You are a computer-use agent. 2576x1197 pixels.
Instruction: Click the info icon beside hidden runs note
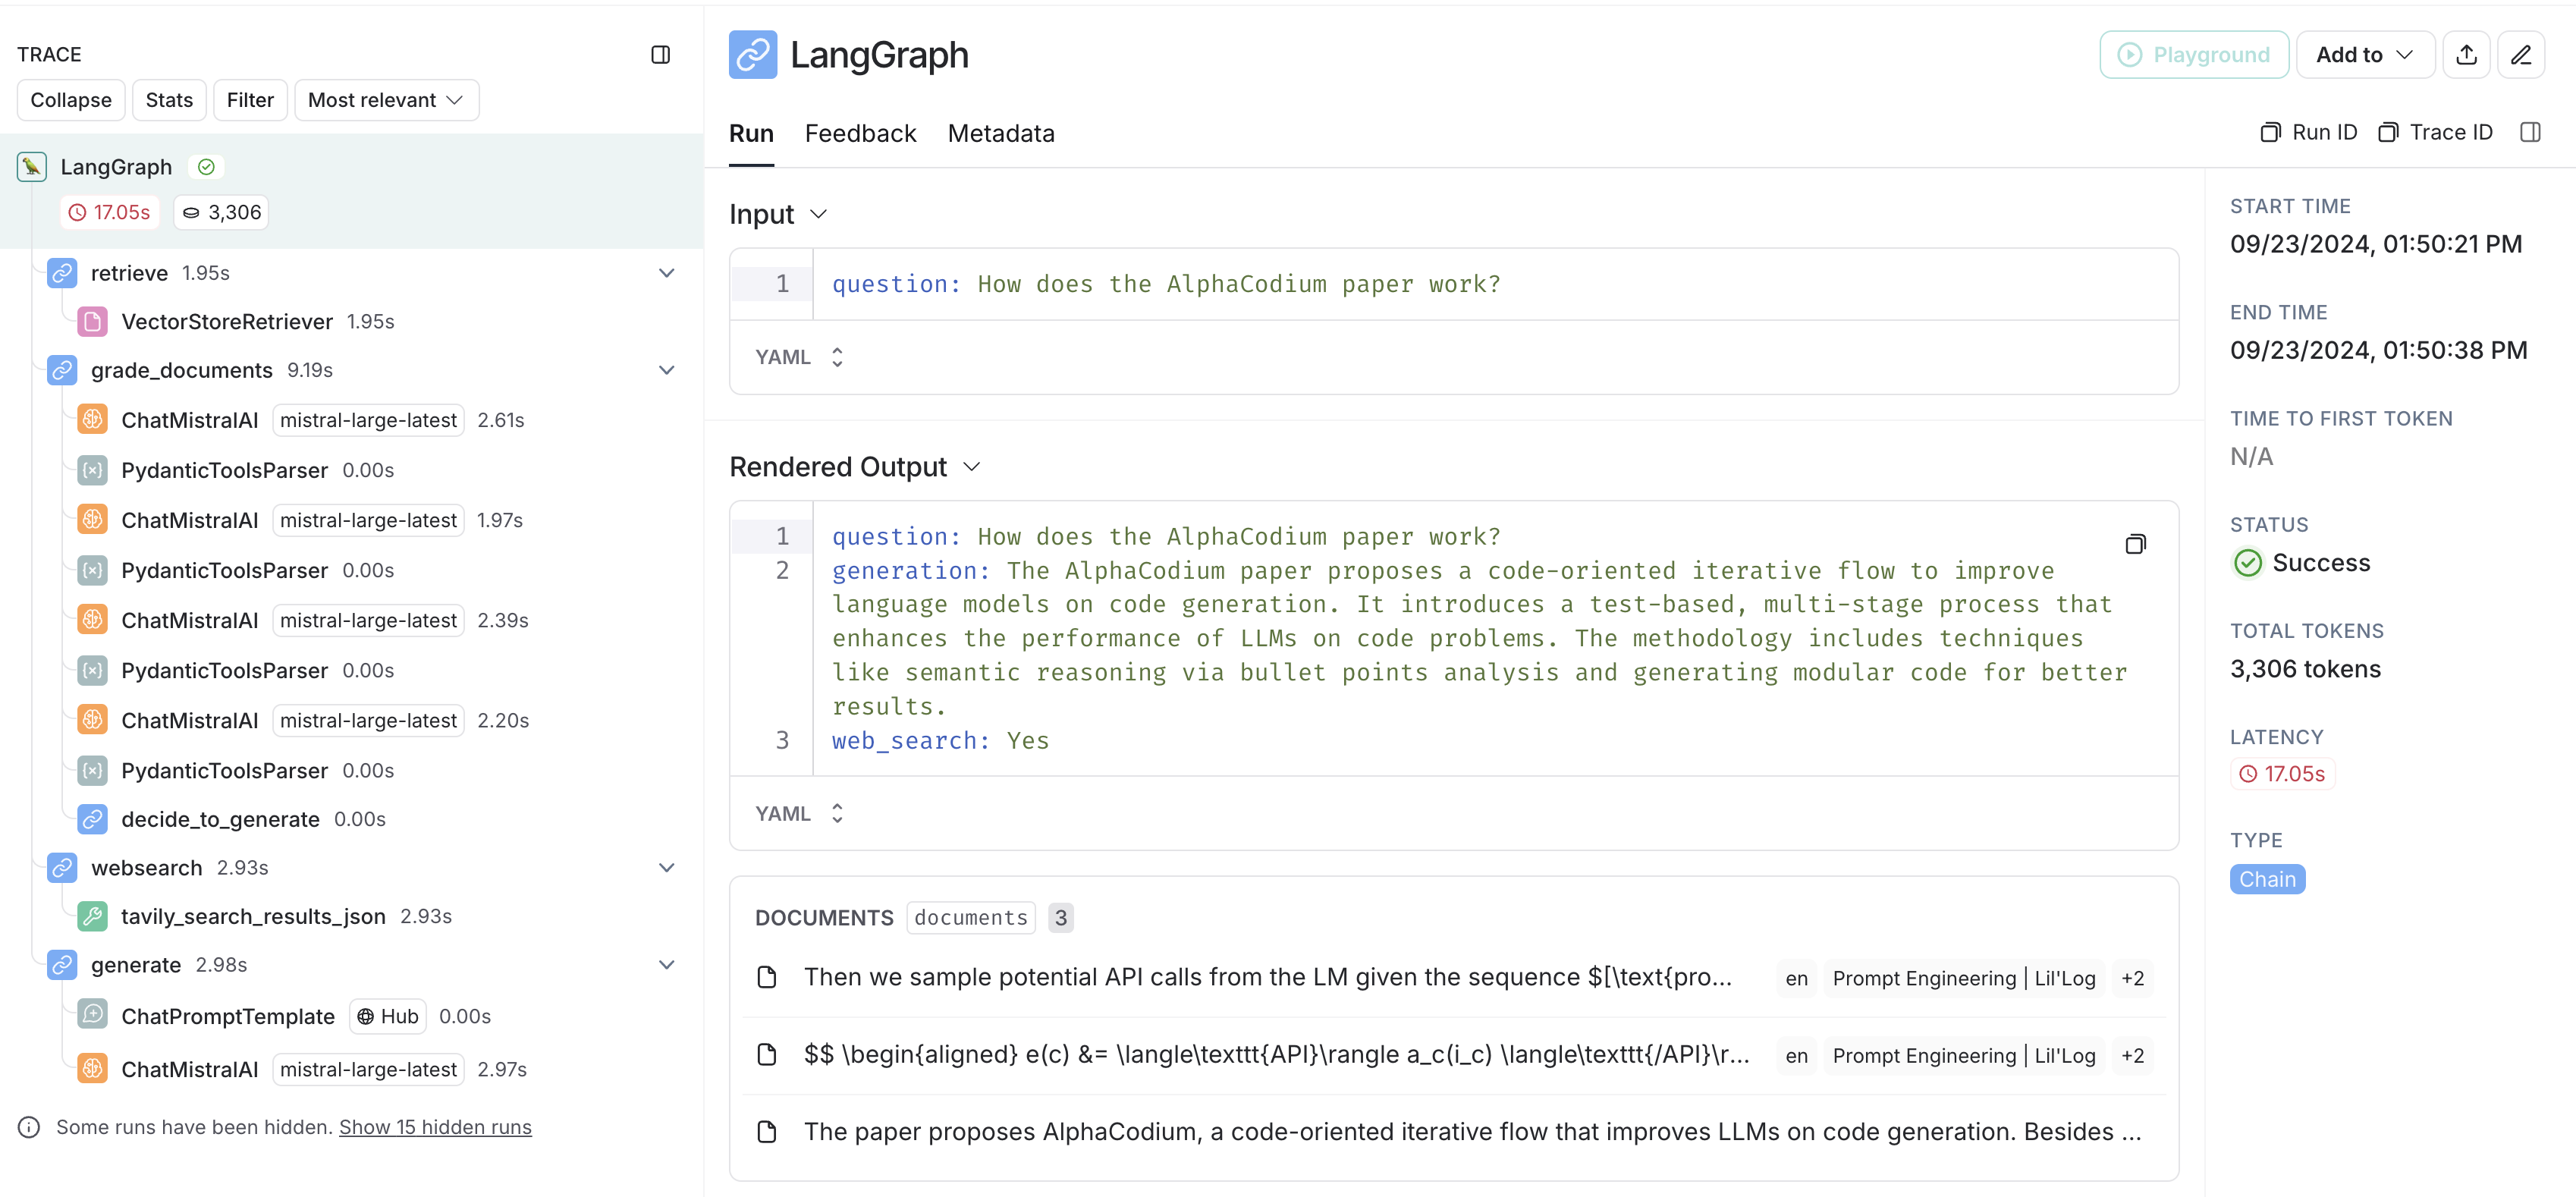point(29,1127)
